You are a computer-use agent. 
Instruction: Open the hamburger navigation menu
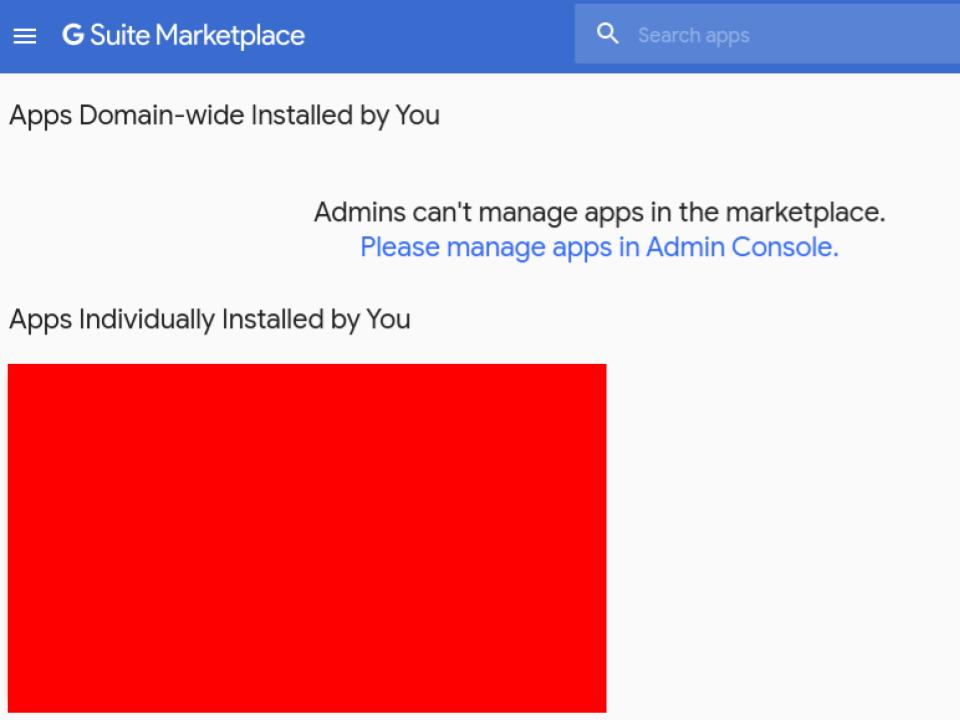point(24,36)
